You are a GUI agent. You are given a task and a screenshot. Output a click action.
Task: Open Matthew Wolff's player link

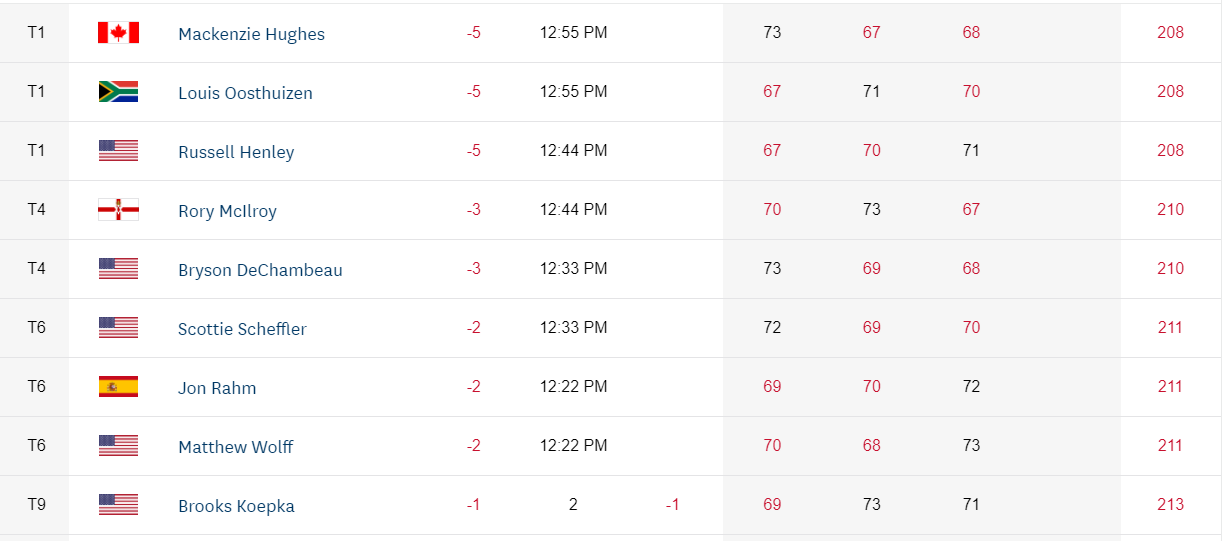tap(235, 447)
